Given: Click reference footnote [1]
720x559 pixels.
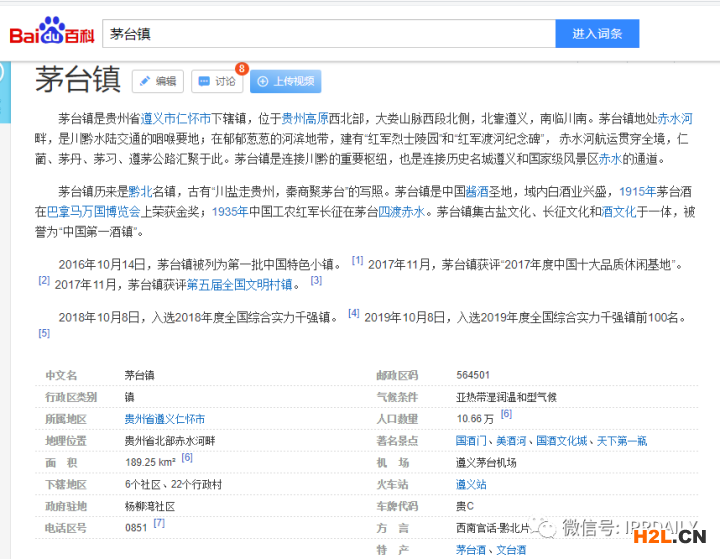Looking at the screenshot, I should 357,261.
